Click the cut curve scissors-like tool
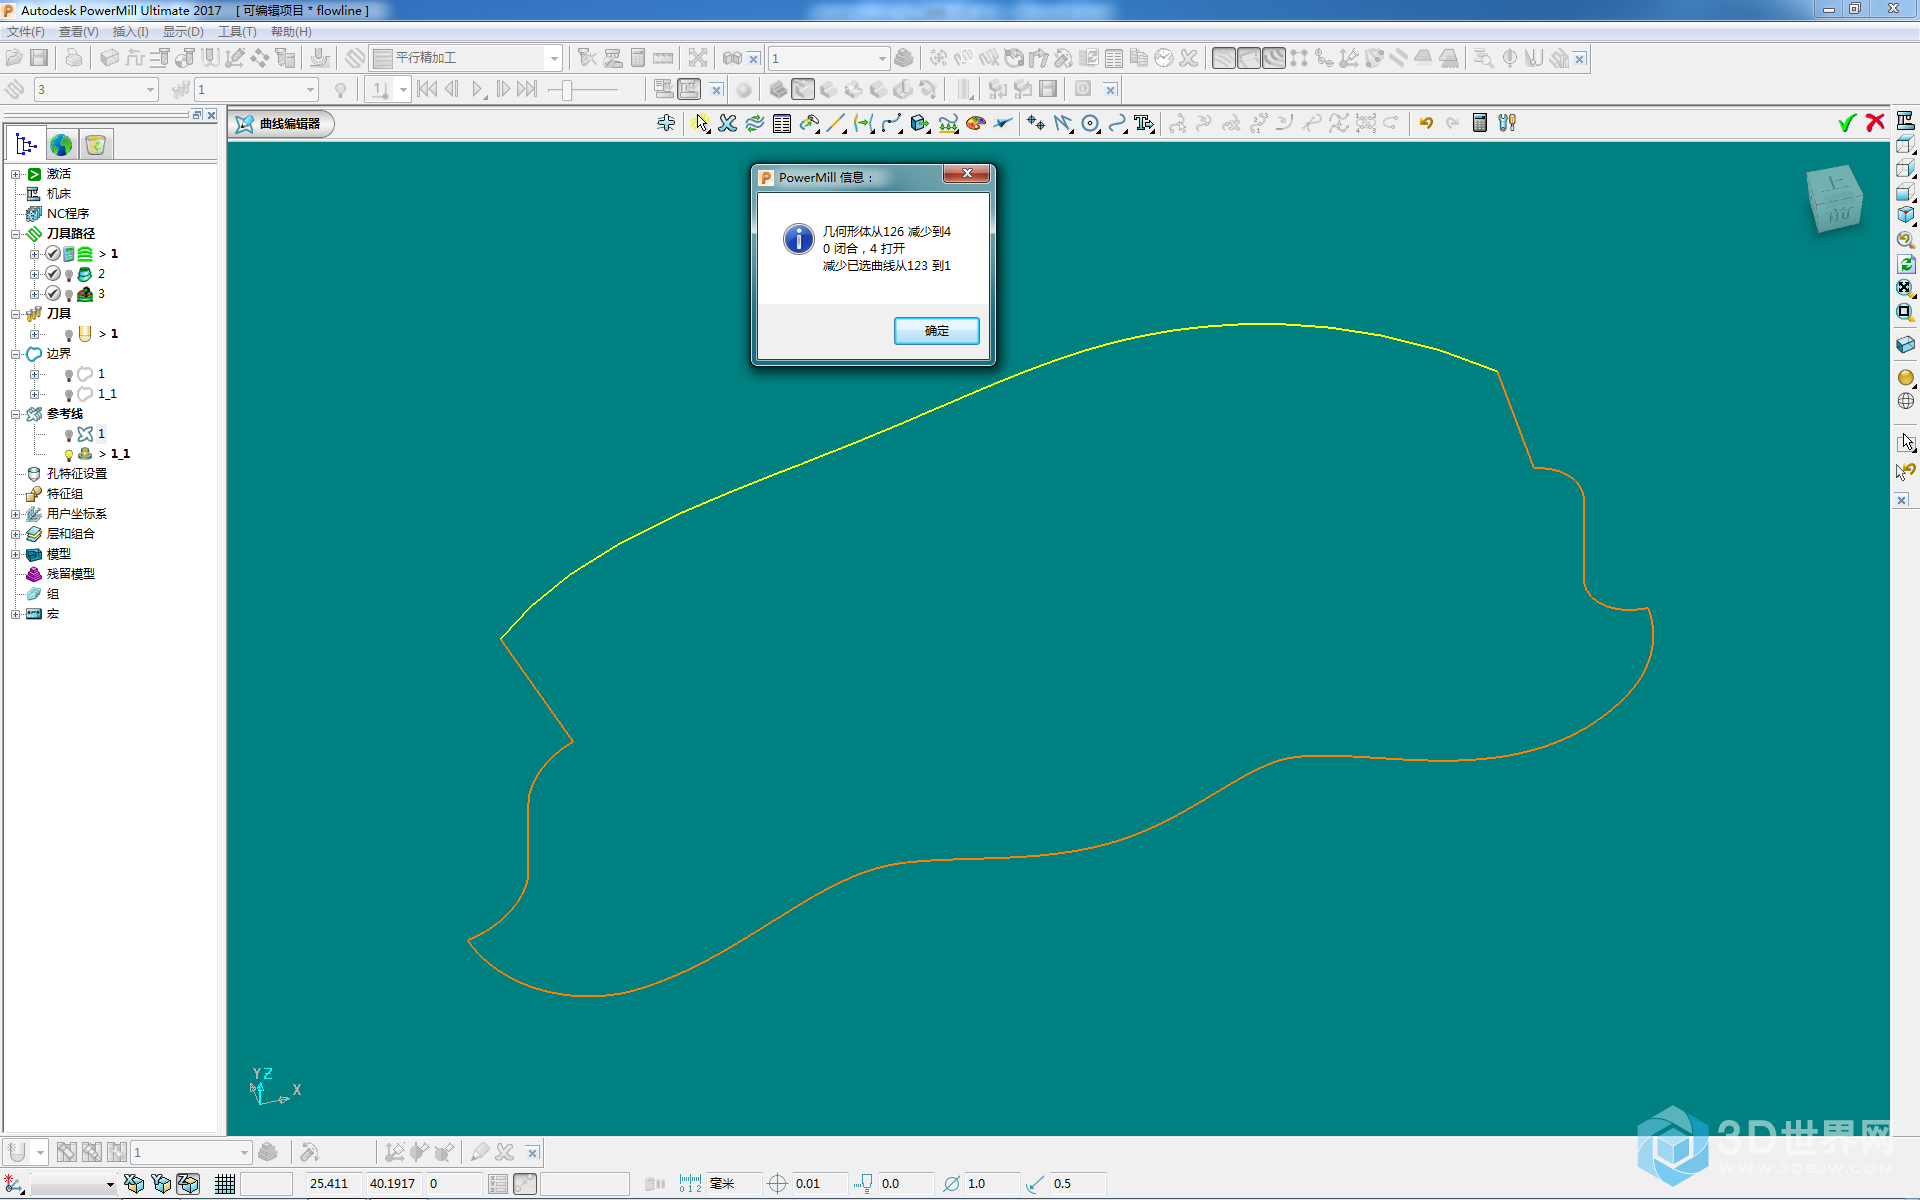1920x1200 pixels. 728,123
